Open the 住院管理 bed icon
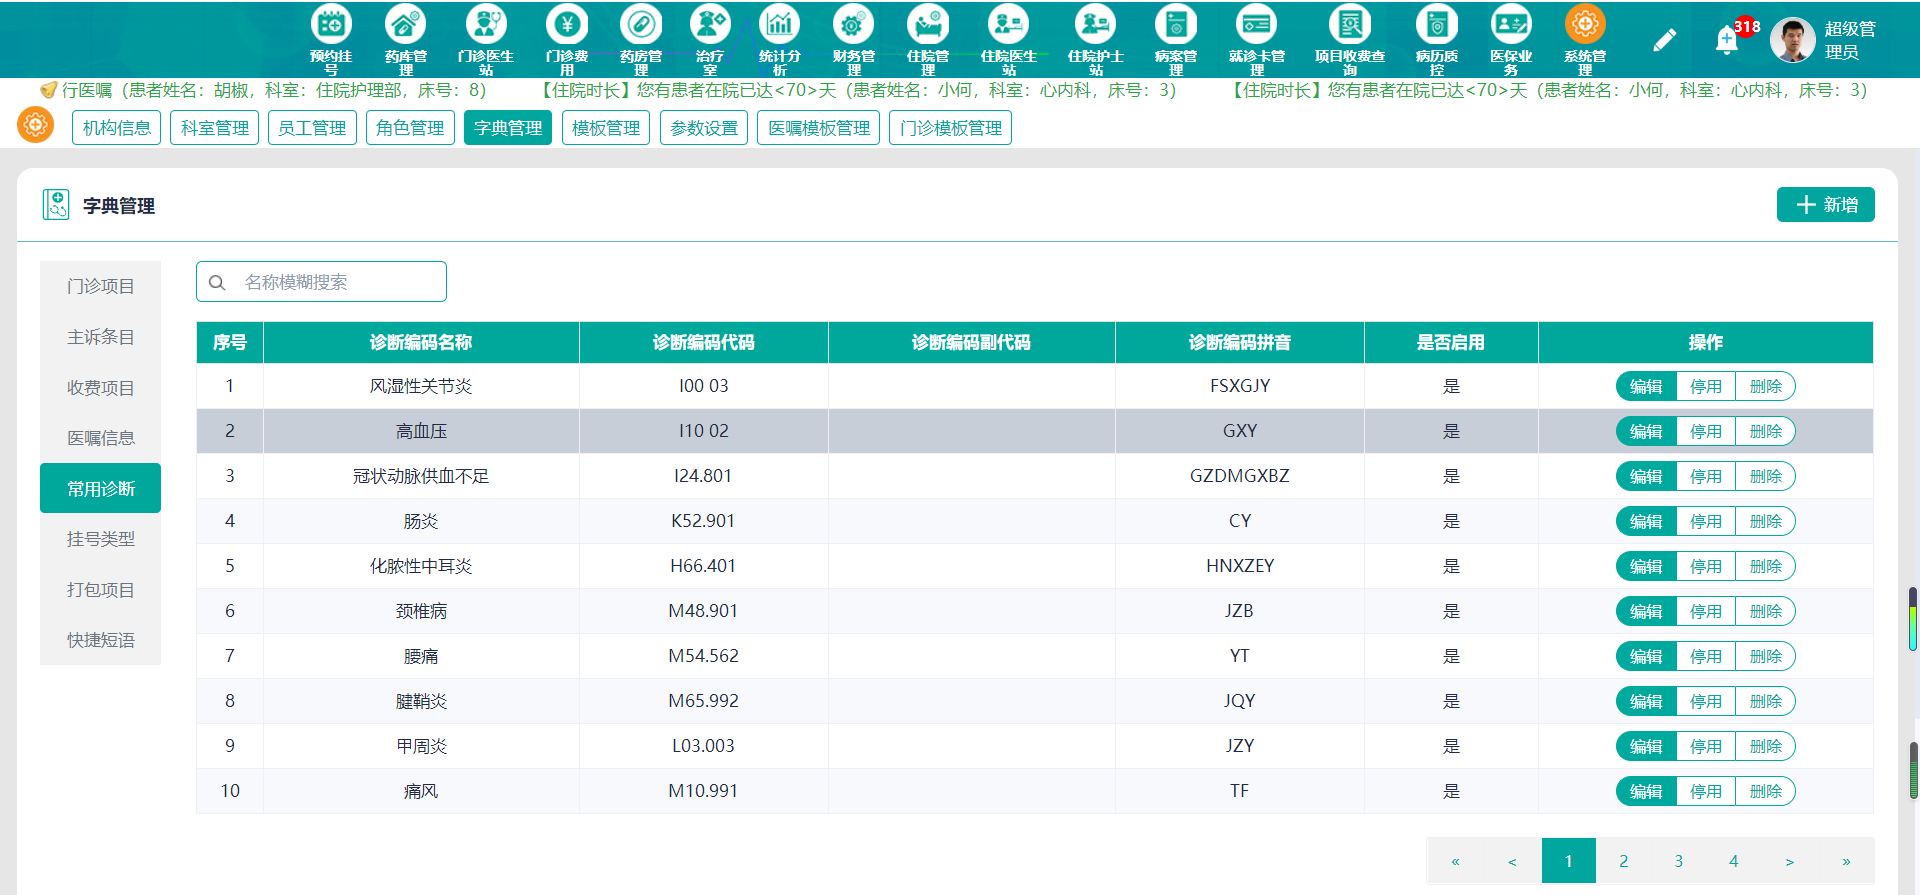This screenshot has width=1920, height=895. coord(928,24)
